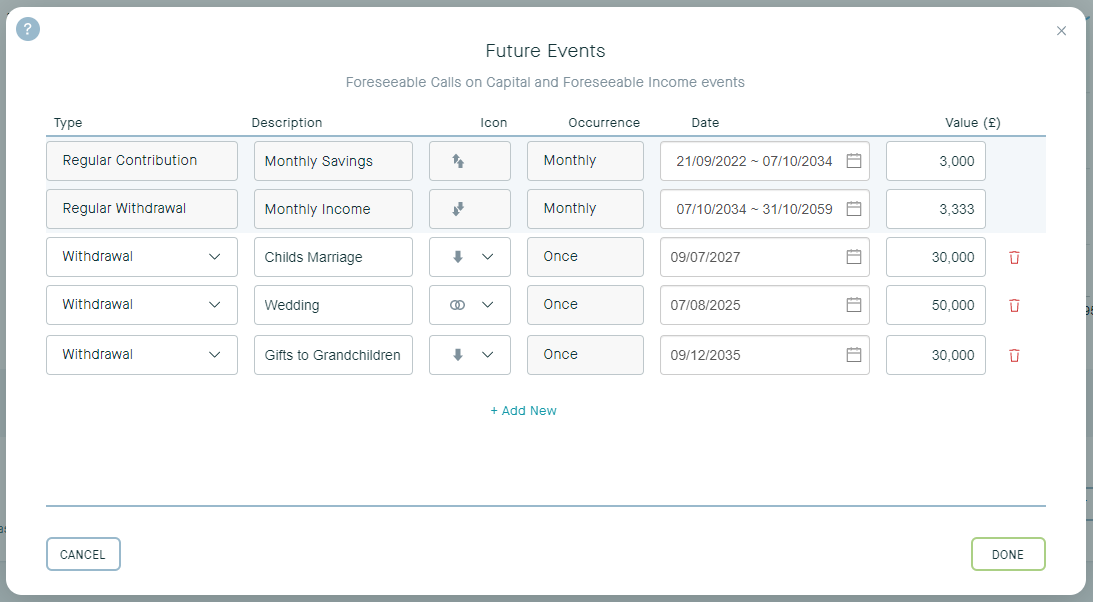Click the trash icon for Childs Marriage
1093x602 pixels.
click(x=1014, y=257)
